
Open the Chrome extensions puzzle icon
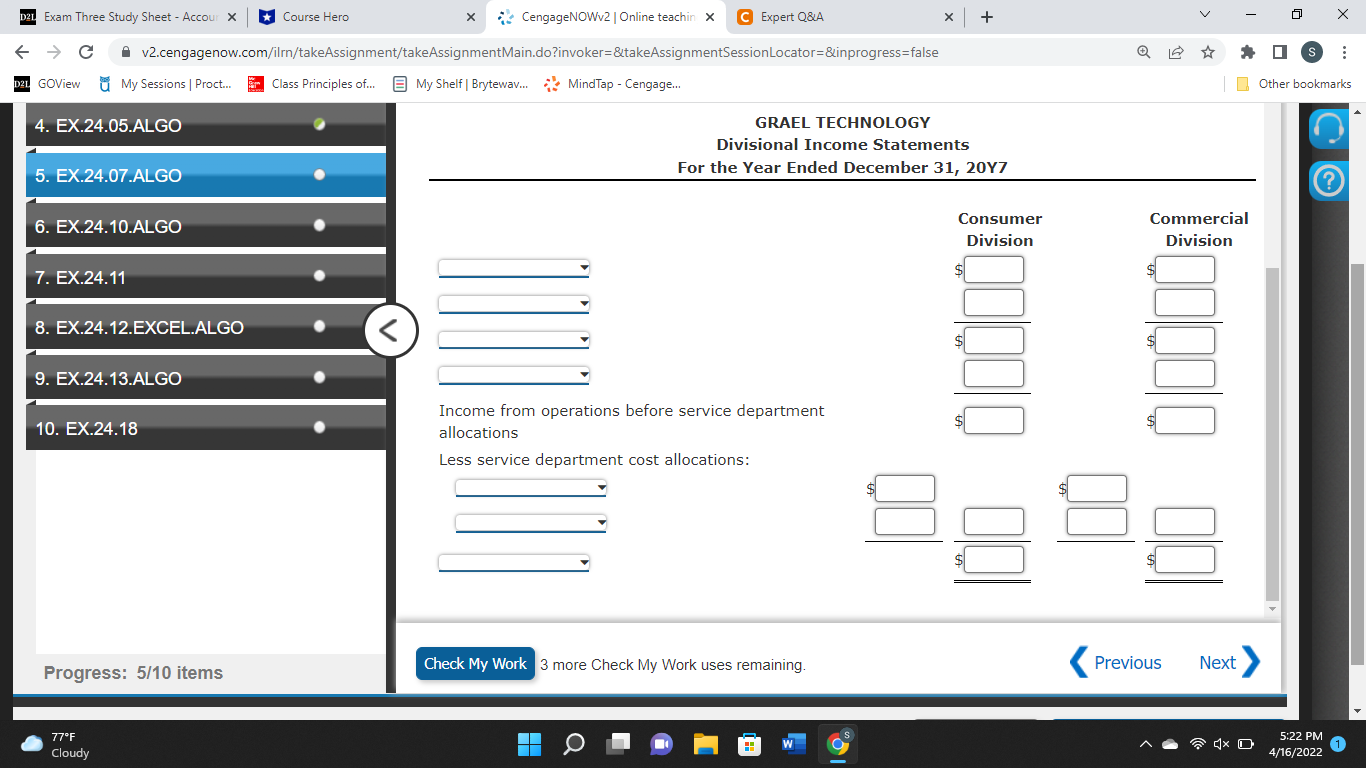(x=1249, y=52)
